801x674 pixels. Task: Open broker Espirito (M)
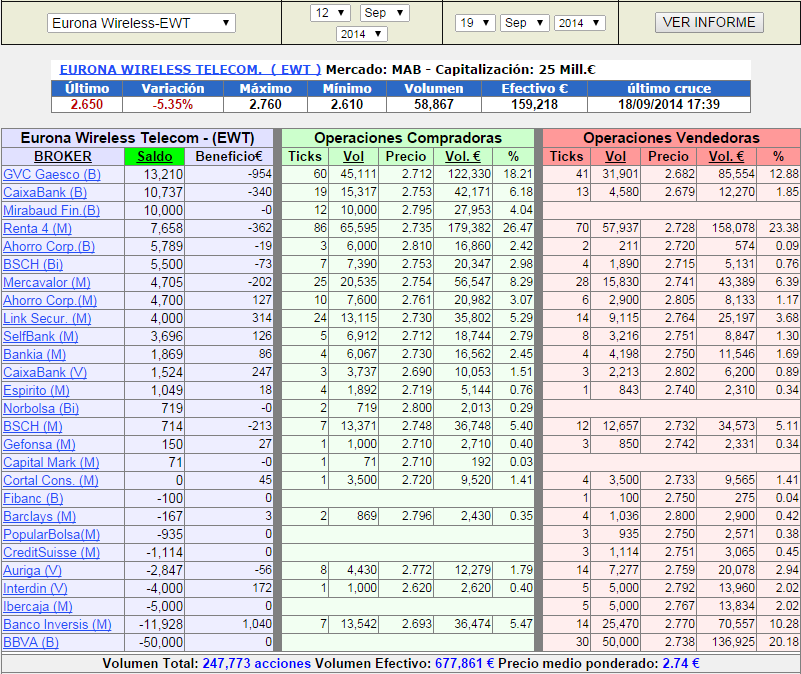[x=36, y=390]
